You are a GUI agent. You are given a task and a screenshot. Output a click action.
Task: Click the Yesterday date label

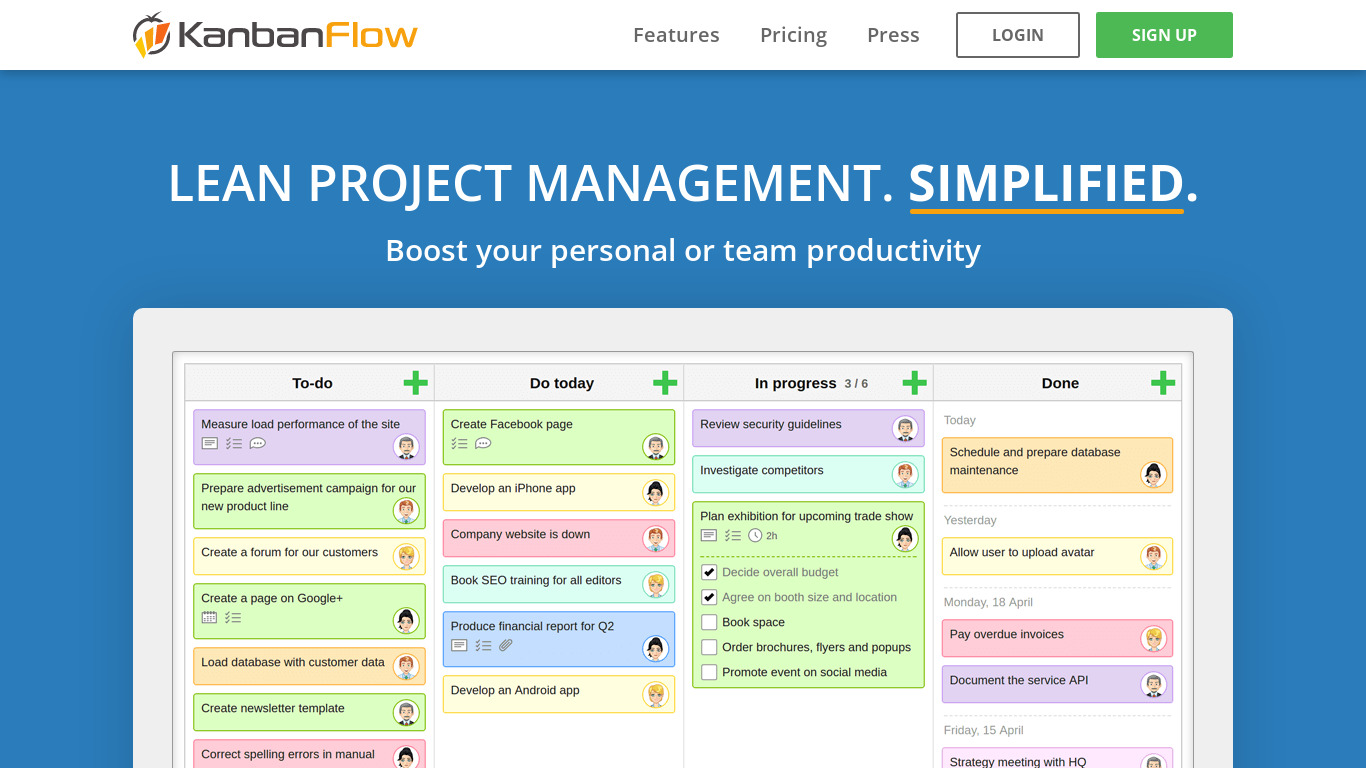[x=970, y=520]
